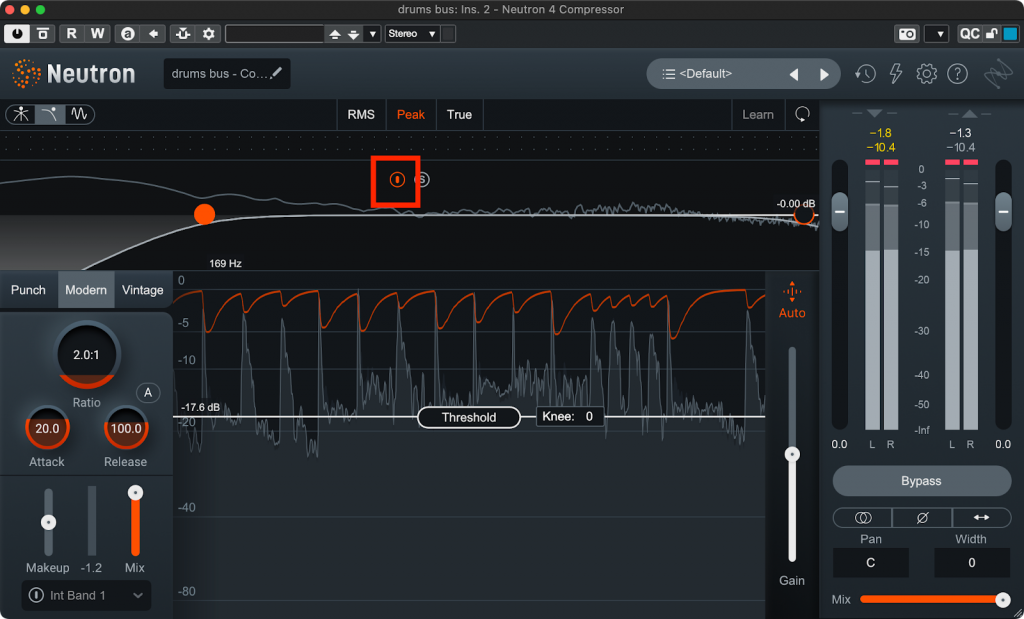Click the Makeup gain slider handle
The height and width of the screenshot is (619, 1024).
pyautogui.click(x=48, y=522)
